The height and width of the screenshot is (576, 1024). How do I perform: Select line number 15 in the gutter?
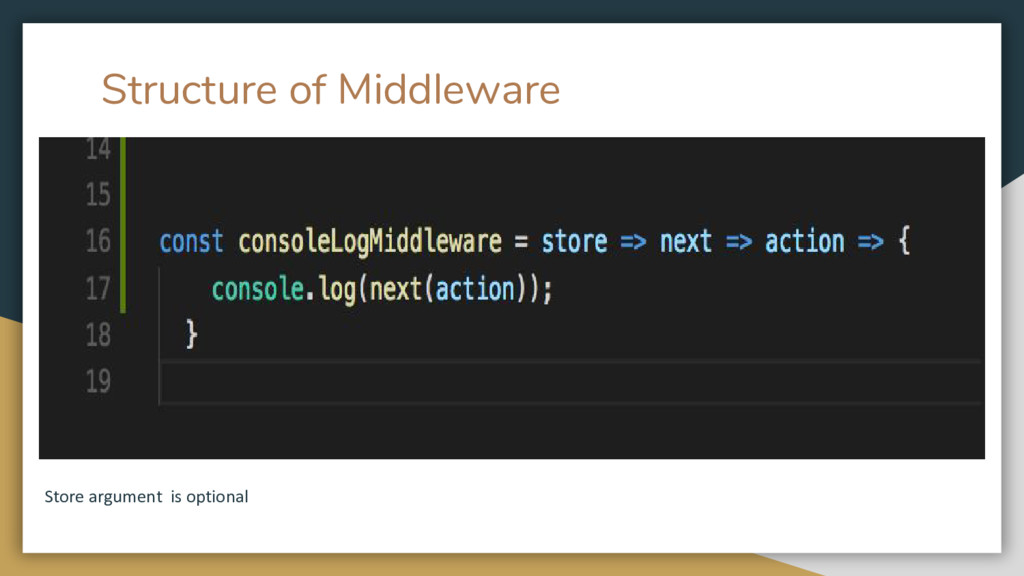98,195
